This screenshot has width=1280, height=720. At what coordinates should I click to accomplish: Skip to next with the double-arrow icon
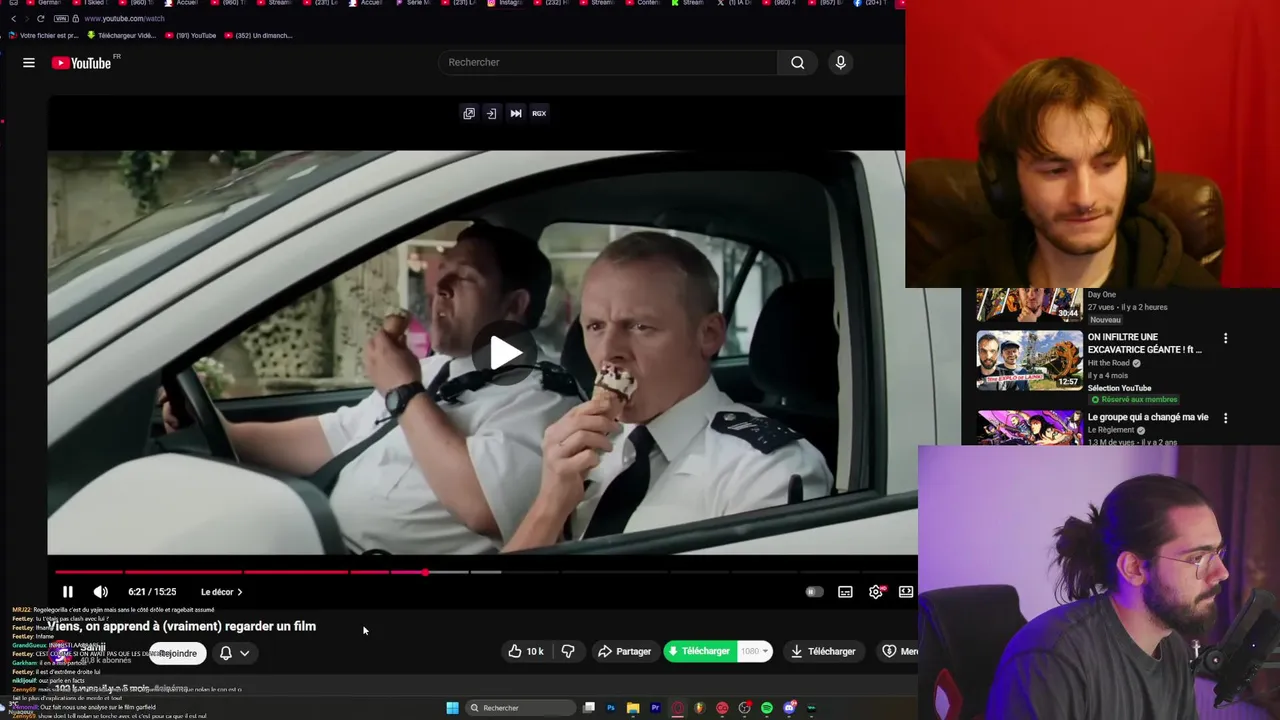516,113
